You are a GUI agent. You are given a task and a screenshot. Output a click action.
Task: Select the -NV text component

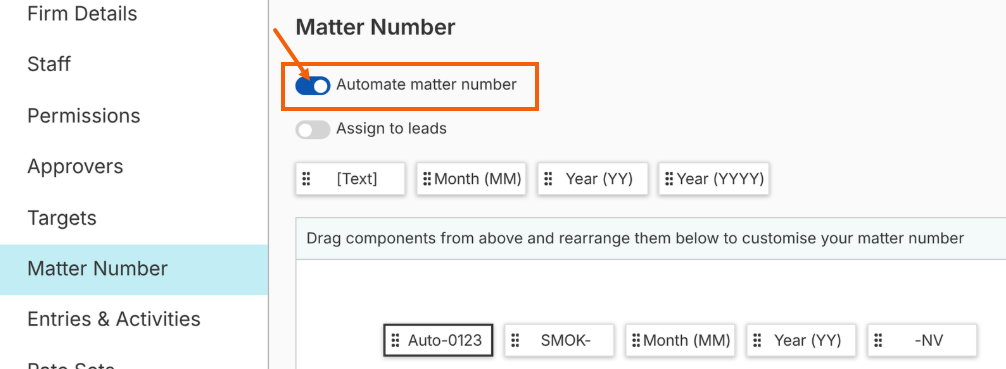922,340
